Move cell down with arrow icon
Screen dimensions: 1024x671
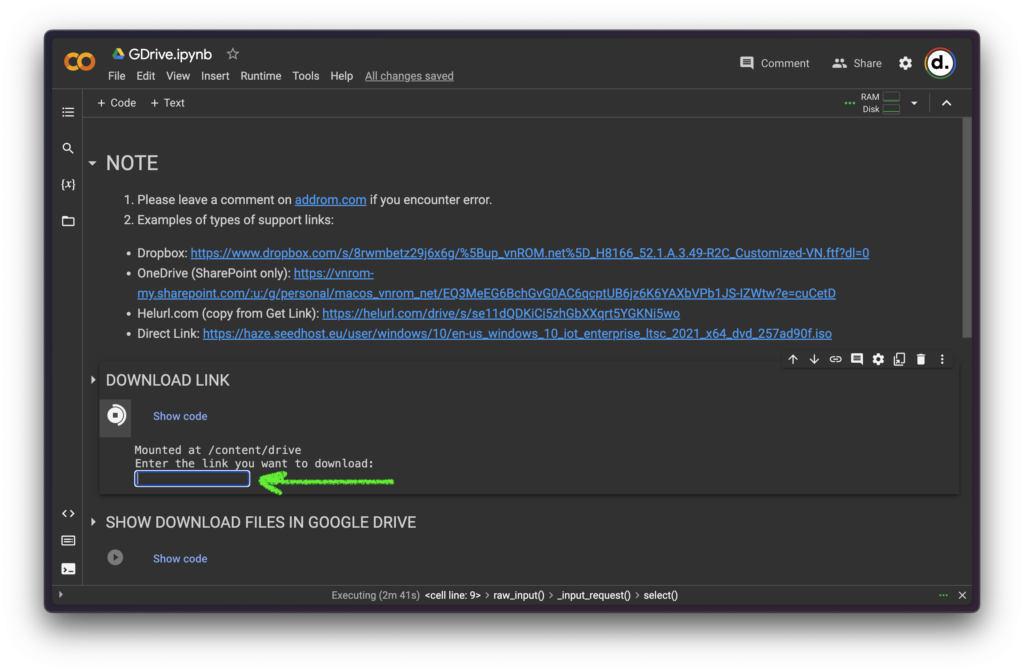click(814, 359)
